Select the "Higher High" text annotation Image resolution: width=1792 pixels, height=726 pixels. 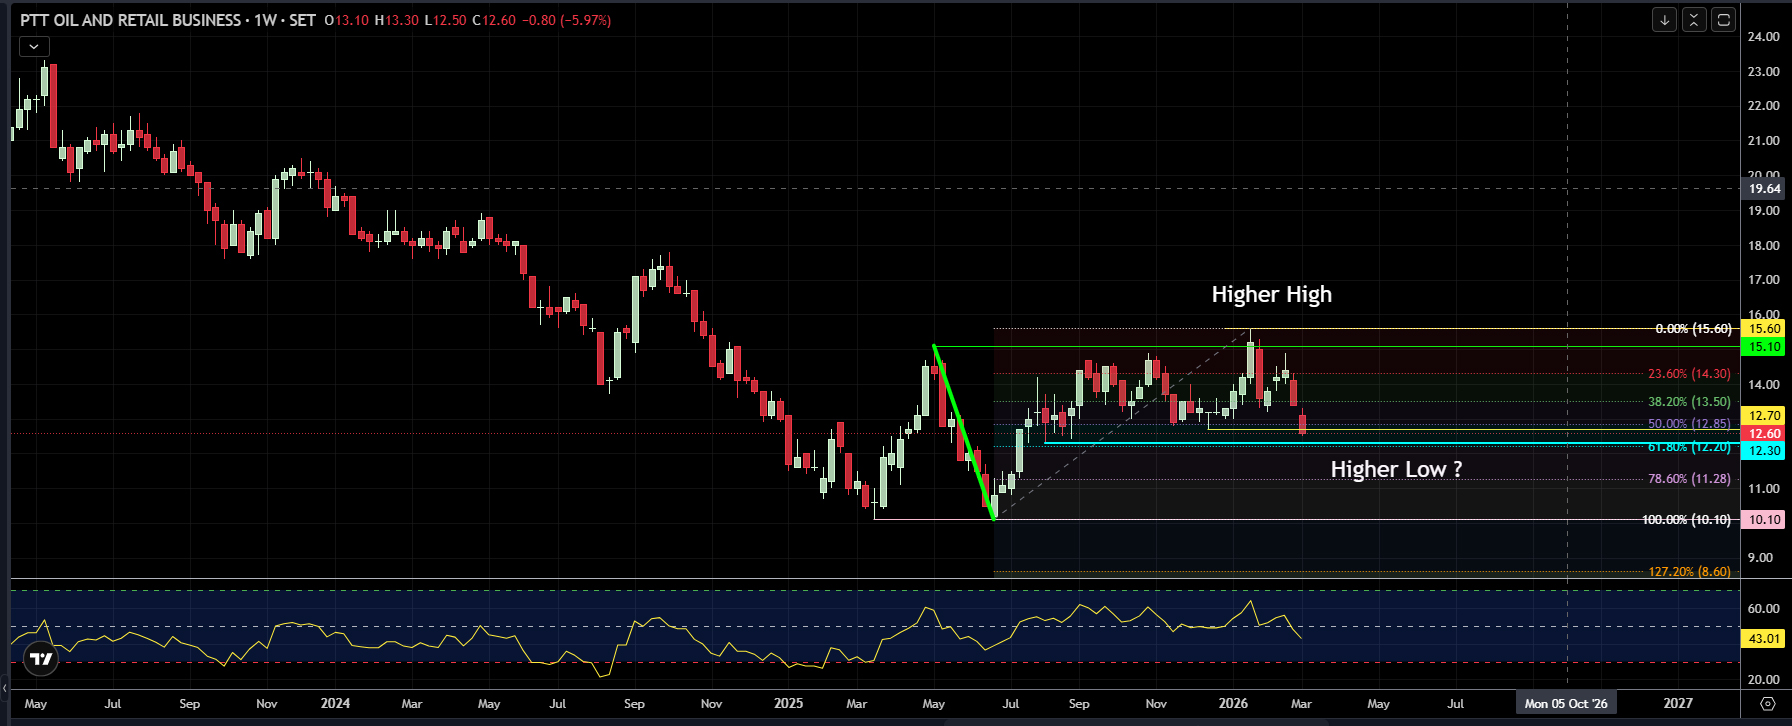point(1272,294)
